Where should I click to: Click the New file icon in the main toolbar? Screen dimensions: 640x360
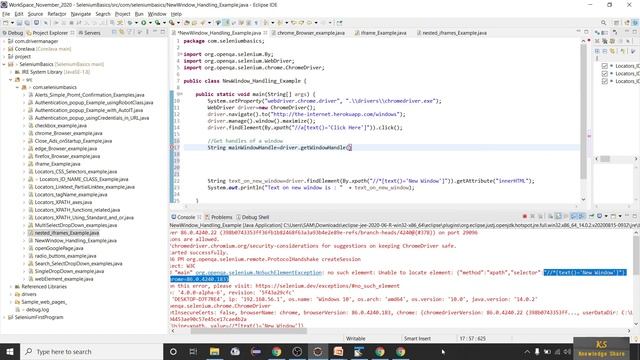pyautogui.click(x=6, y=23)
